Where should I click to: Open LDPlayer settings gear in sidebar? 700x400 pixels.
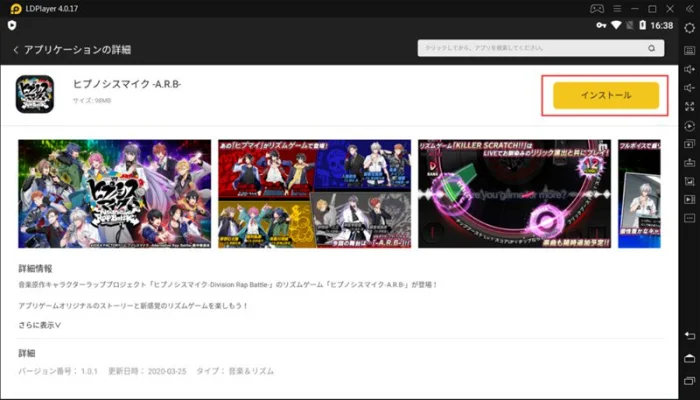pos(690,28)
